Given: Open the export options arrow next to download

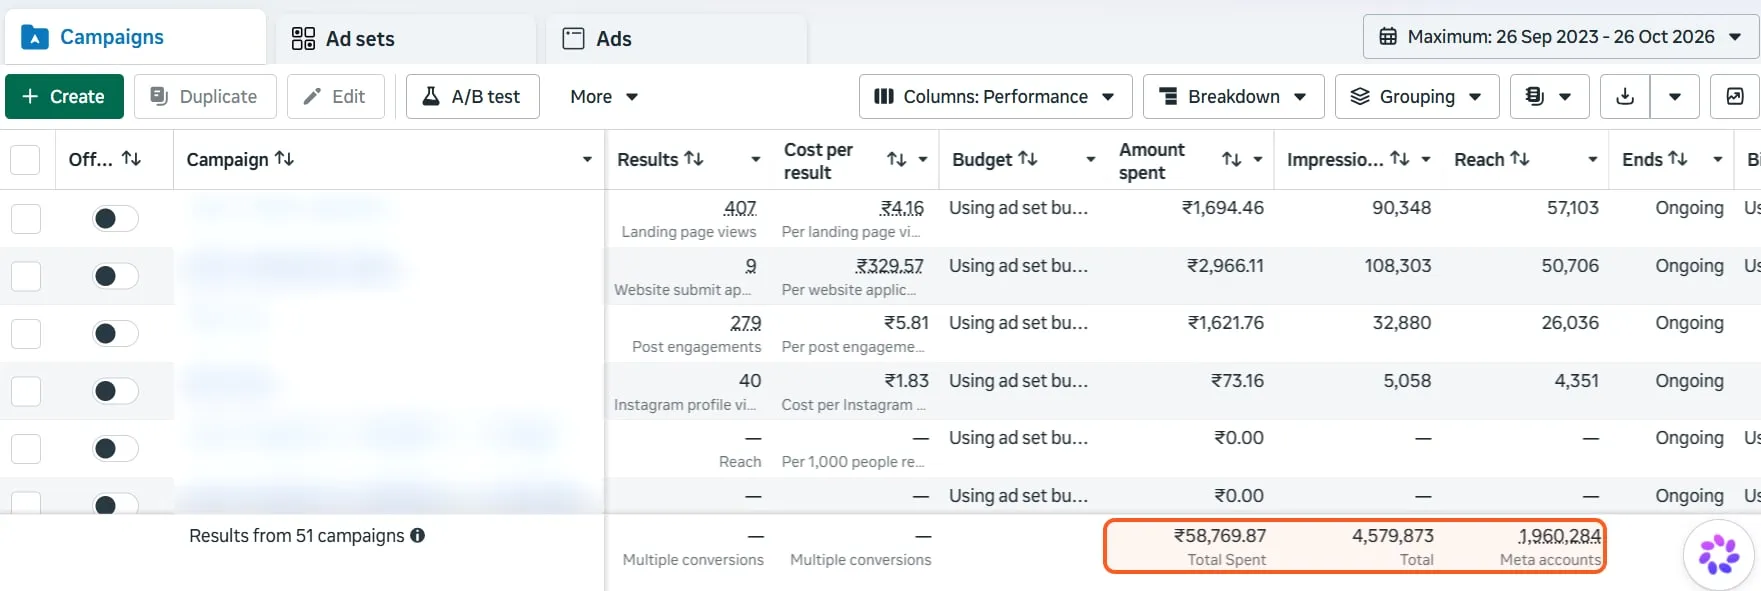Looking at the screenshot, I should click(x=1675, y=97).
